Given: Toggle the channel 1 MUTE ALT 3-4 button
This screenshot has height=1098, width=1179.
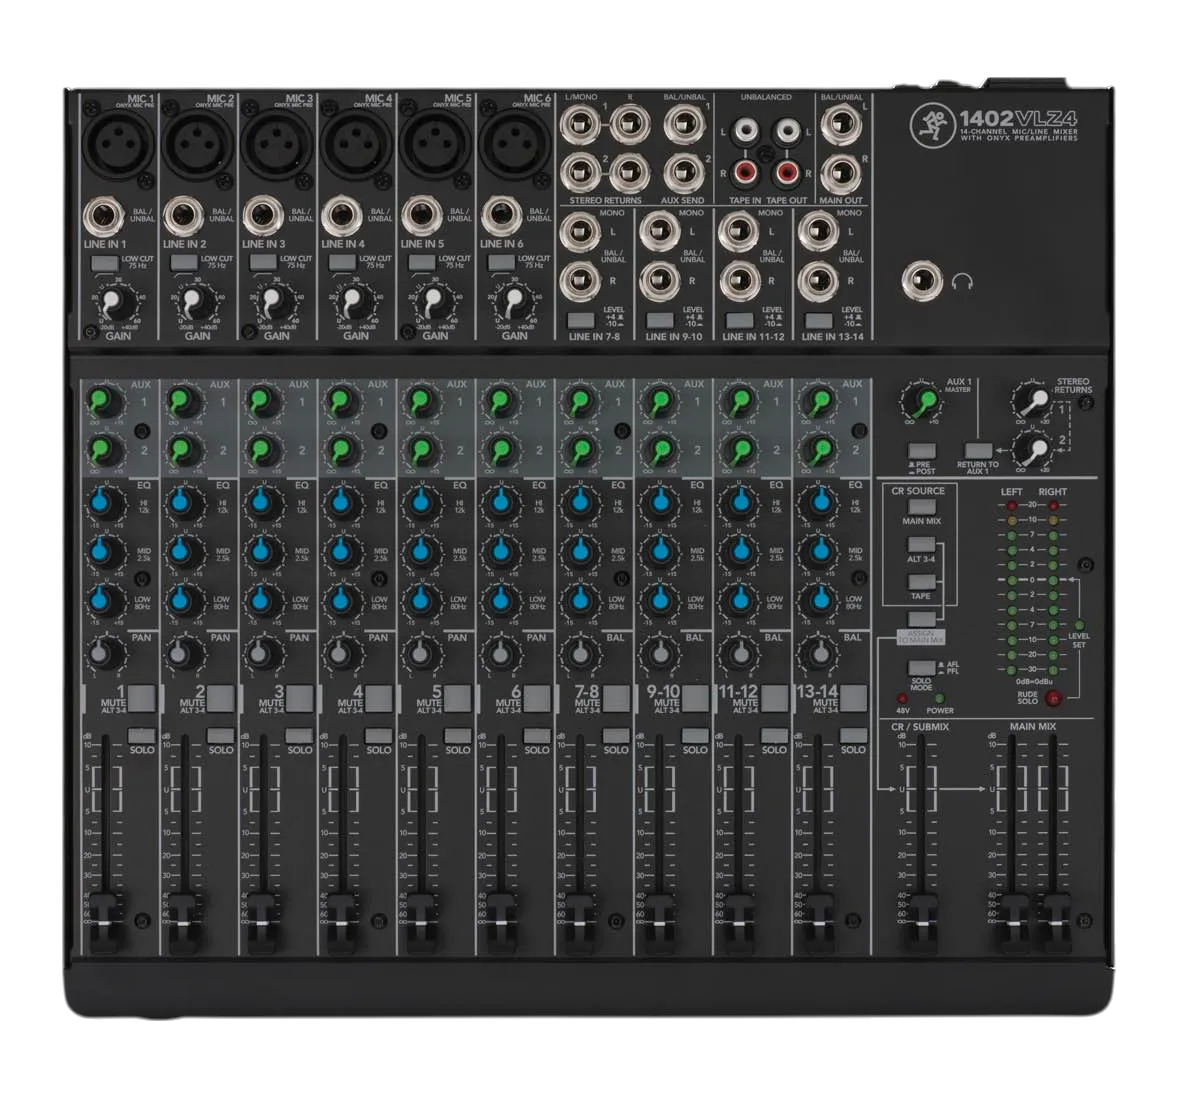Looking at the screenshot, I should click(142, 699).
